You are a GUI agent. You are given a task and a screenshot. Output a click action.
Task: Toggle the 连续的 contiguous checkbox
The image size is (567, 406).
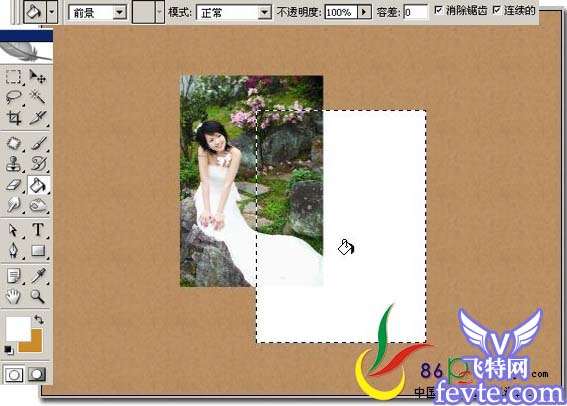pos(497,10)
